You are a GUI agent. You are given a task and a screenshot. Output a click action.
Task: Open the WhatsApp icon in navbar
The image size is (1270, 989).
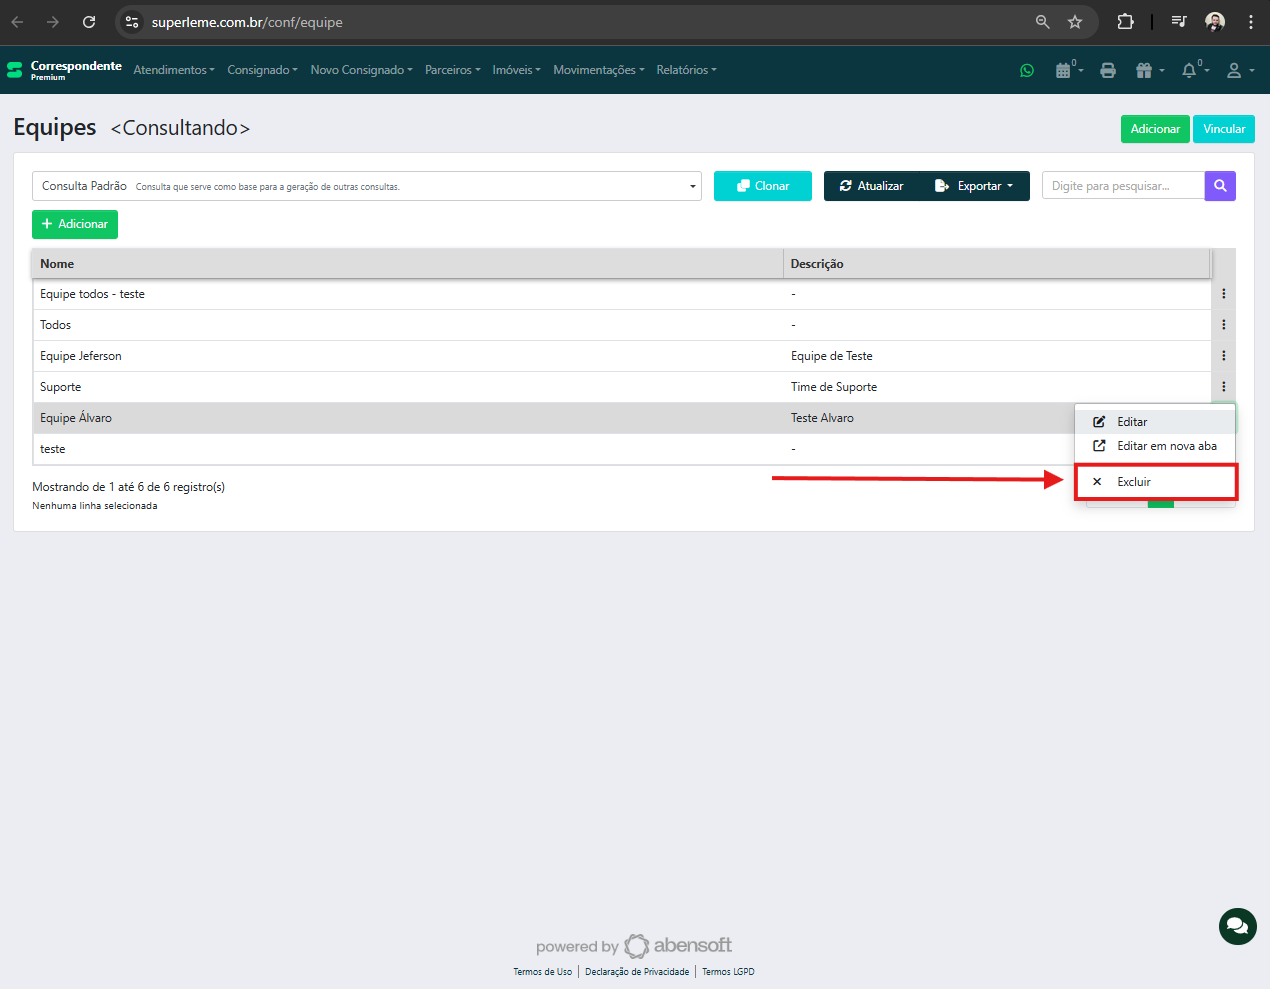1027,70
